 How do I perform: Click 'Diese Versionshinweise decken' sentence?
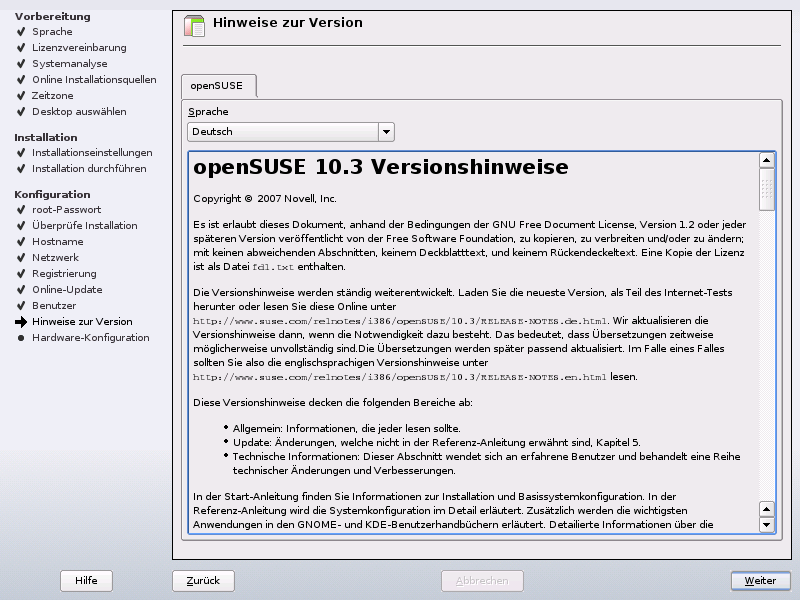(333, 403)
